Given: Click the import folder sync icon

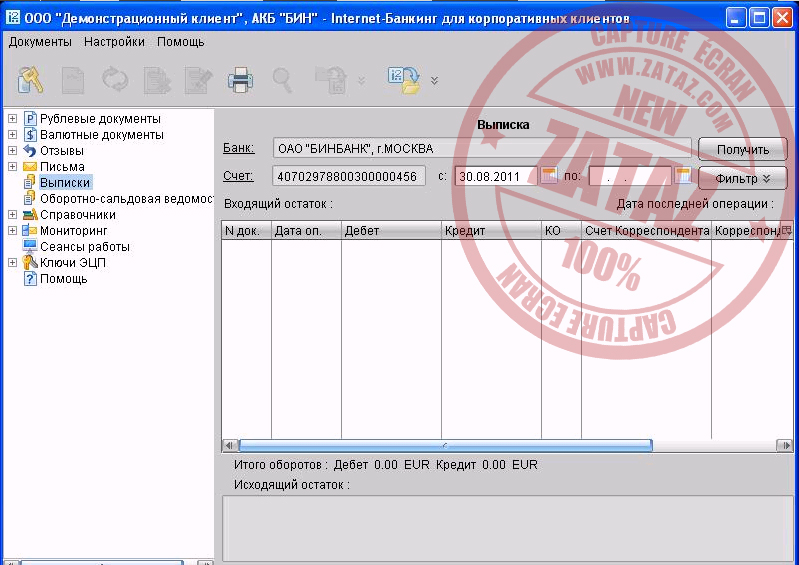Looking at the screenshot, I should point(404,80).
